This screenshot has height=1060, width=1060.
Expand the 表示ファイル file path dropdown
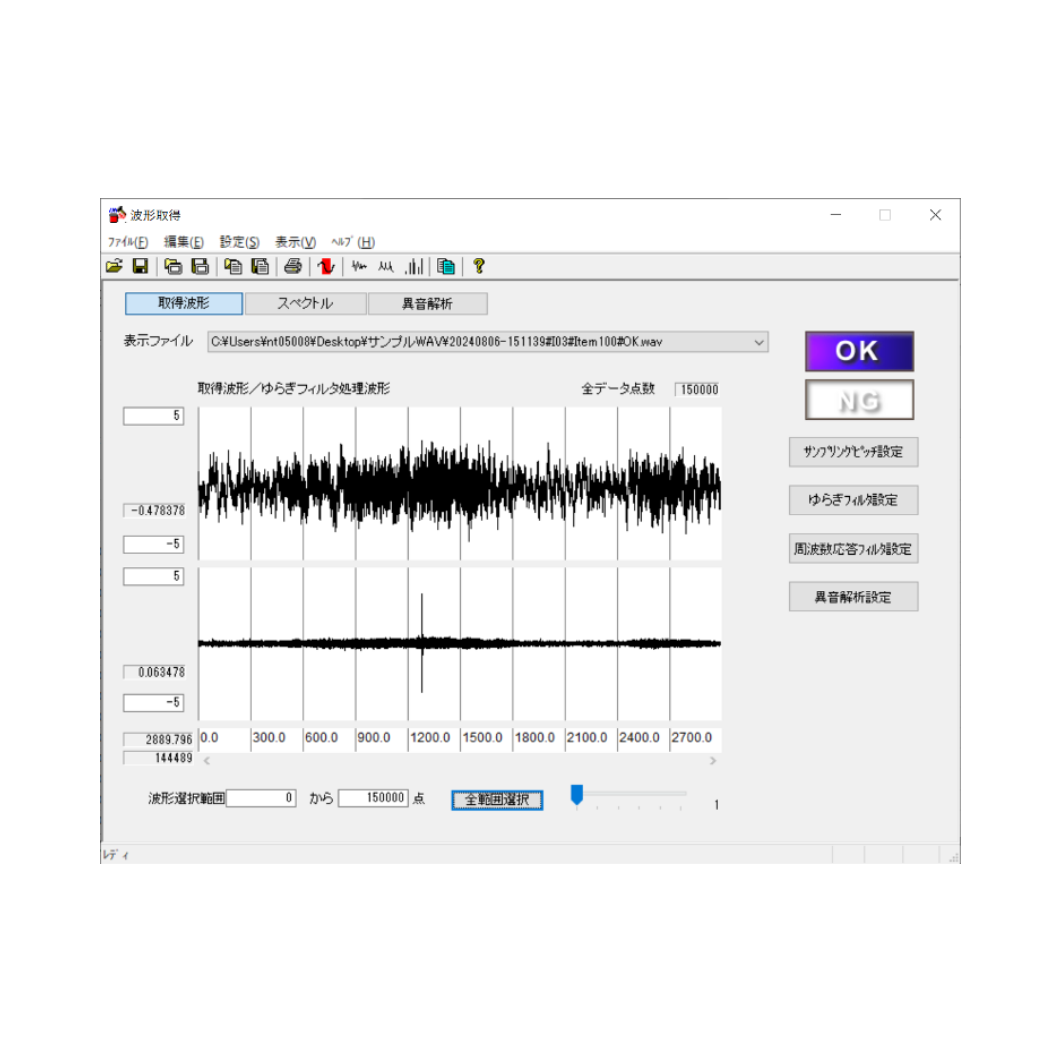[759, 342]
